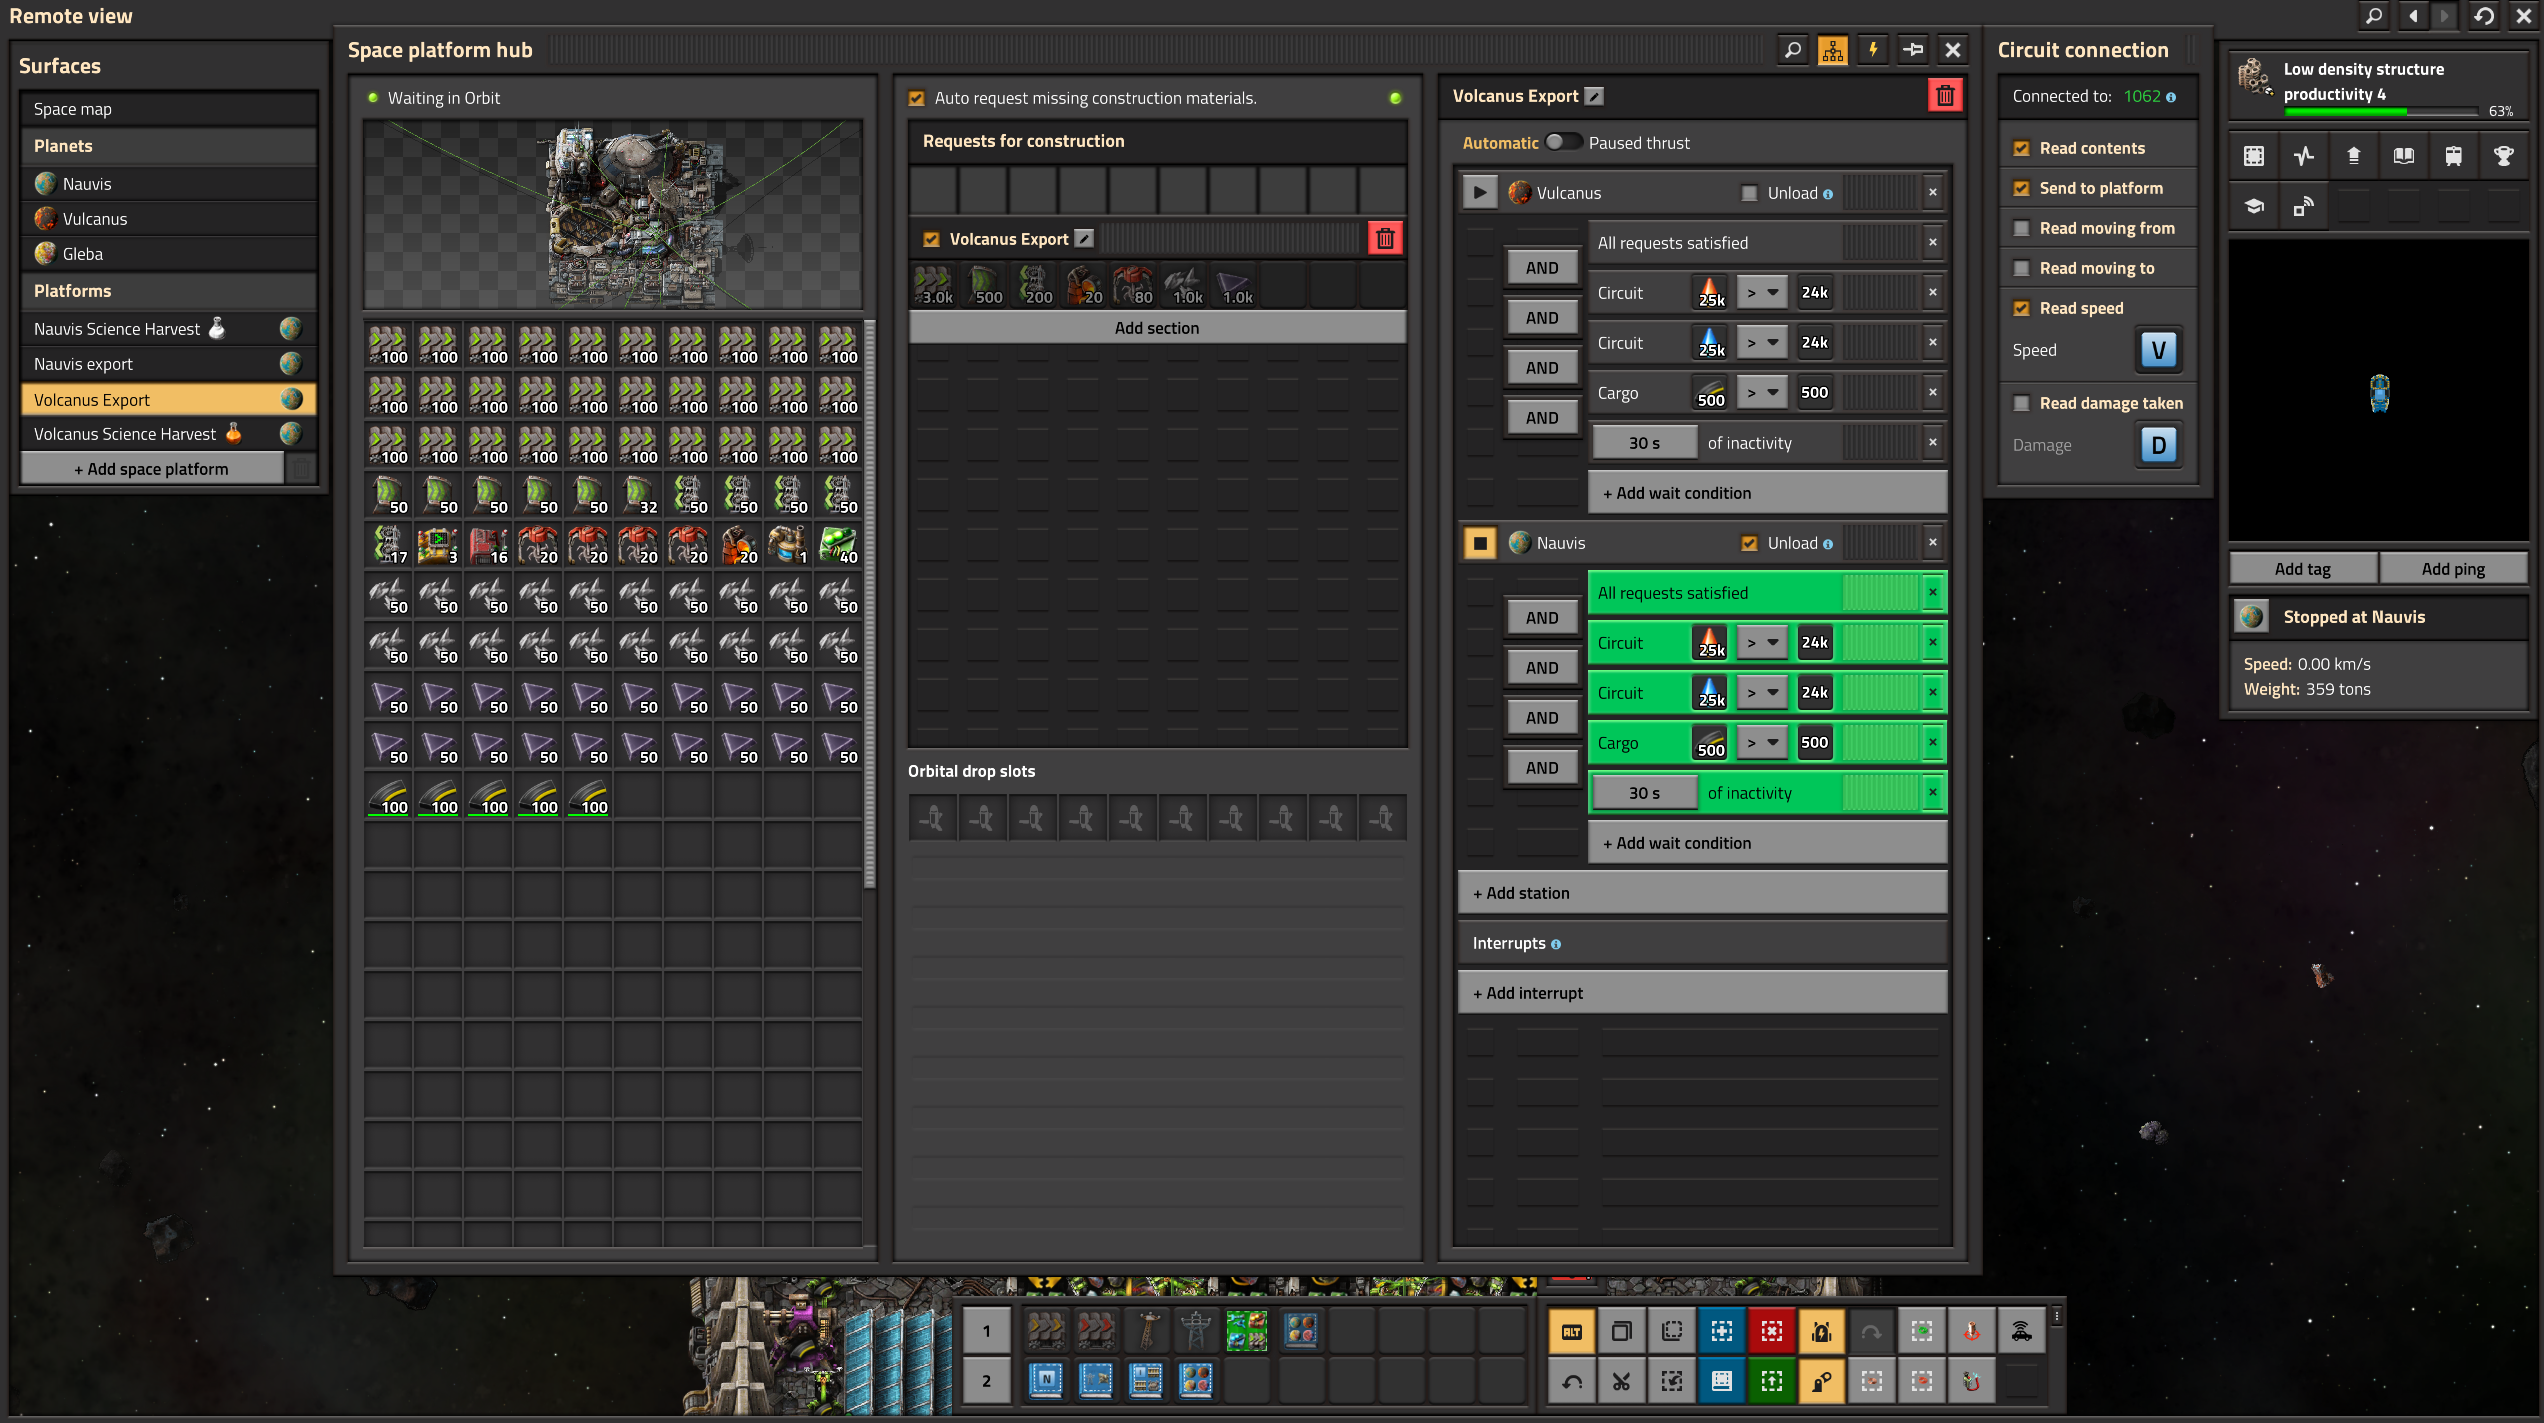Click the research progress bar at 63%

point(2380,111)
